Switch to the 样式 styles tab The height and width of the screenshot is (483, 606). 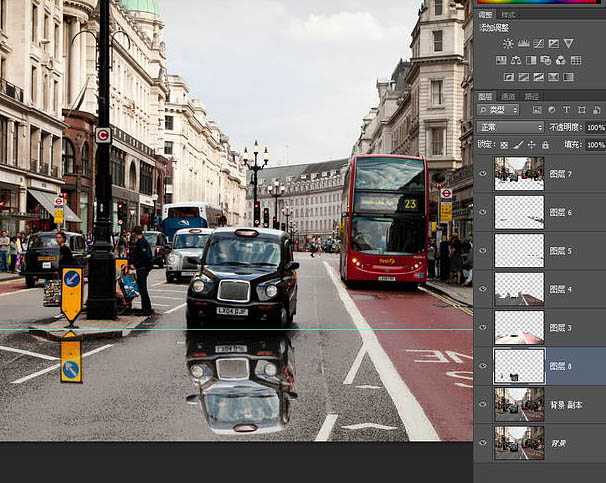508,15
